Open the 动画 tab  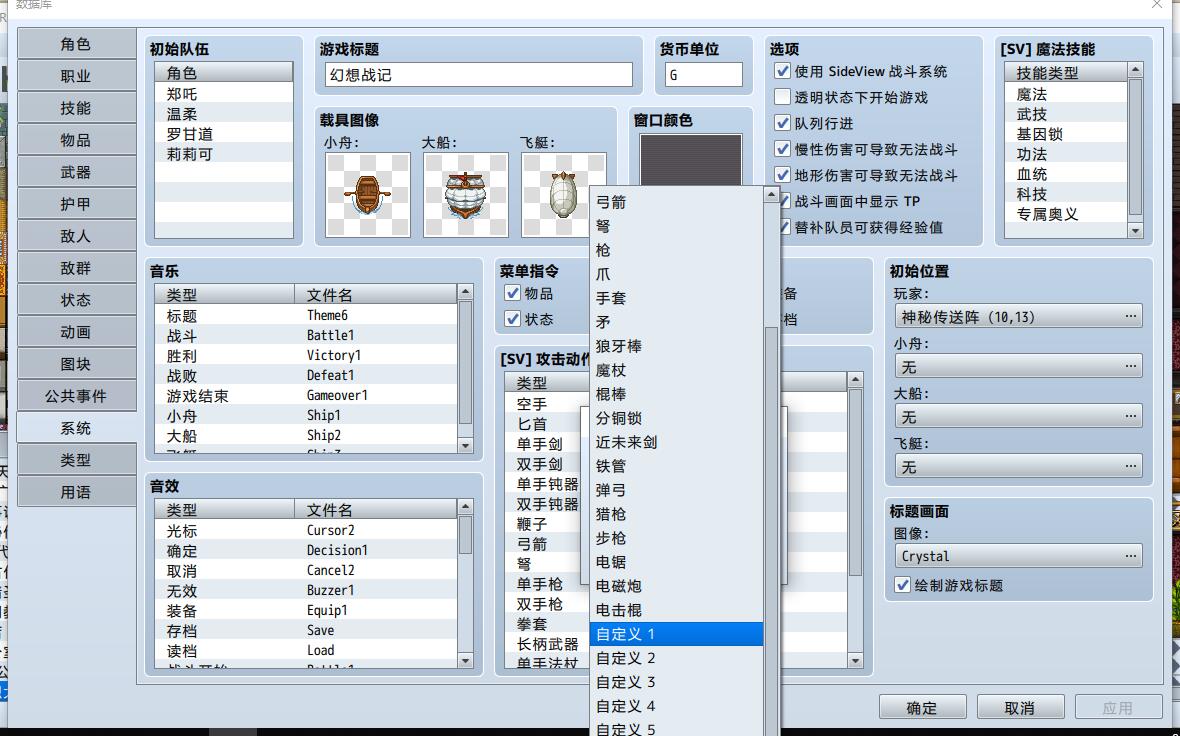point(76,332)
